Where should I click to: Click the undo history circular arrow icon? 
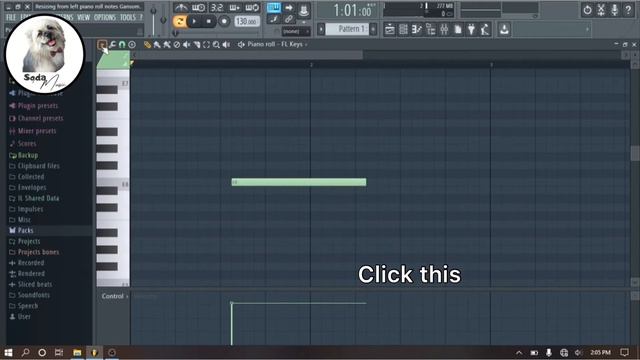(587, 10)
